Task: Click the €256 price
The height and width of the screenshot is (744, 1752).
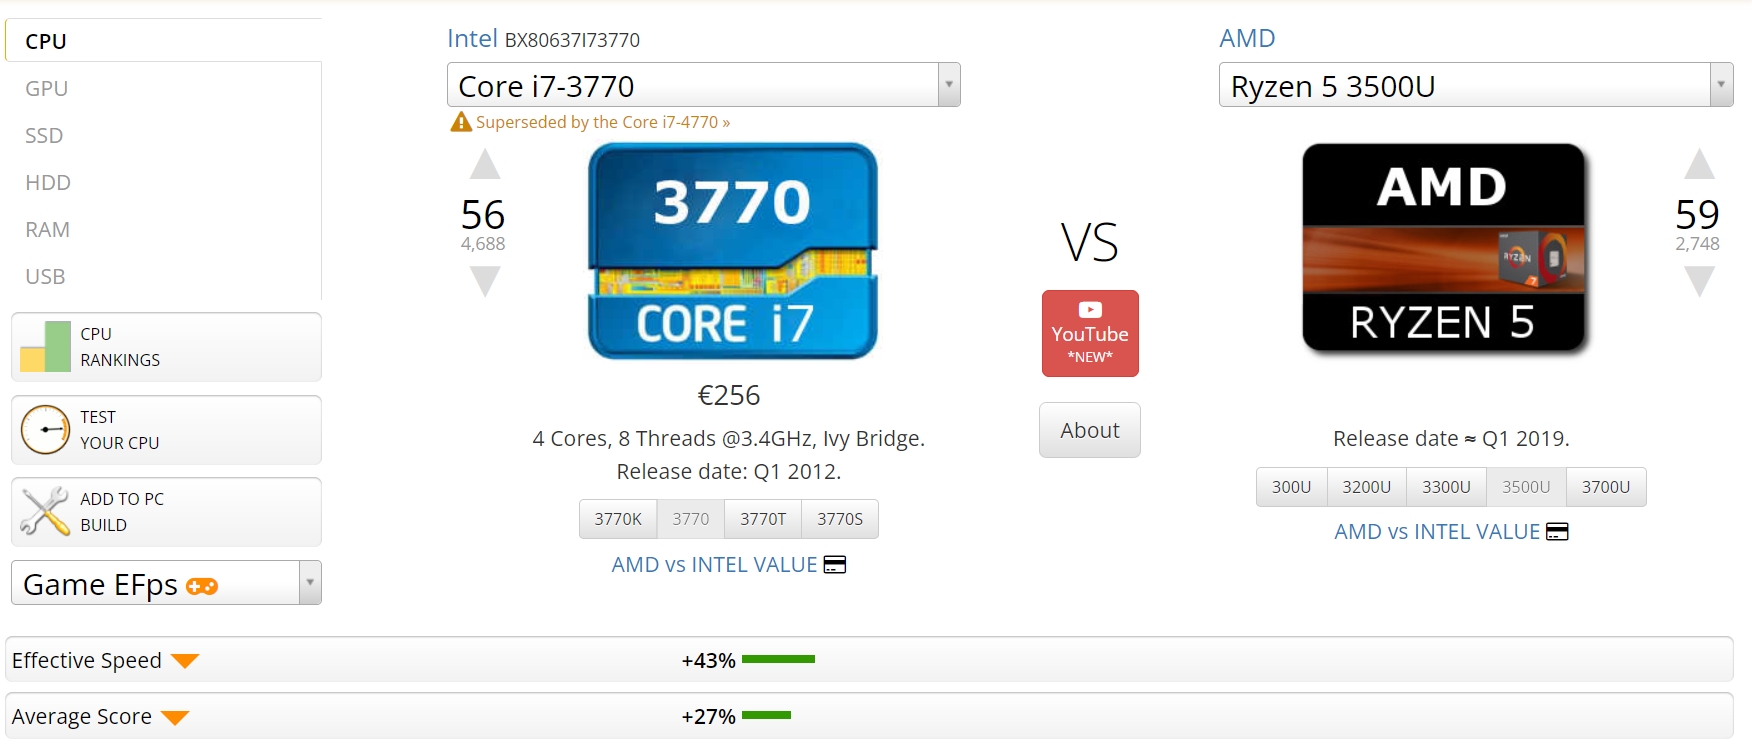Action: 729,396
